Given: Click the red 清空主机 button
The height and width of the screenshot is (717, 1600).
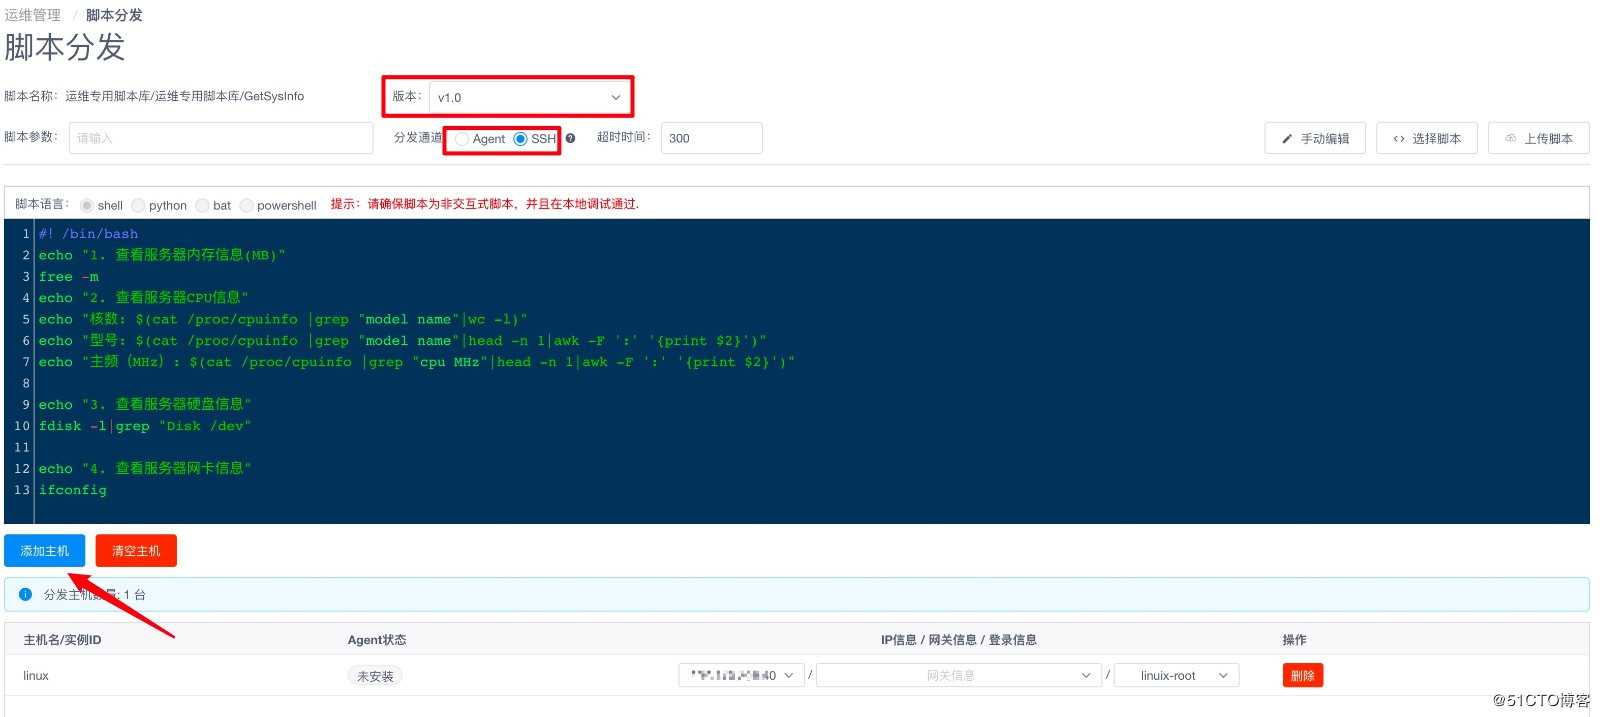Looking at the screenshot, I should pyautogui.click(x=136, y=551).
